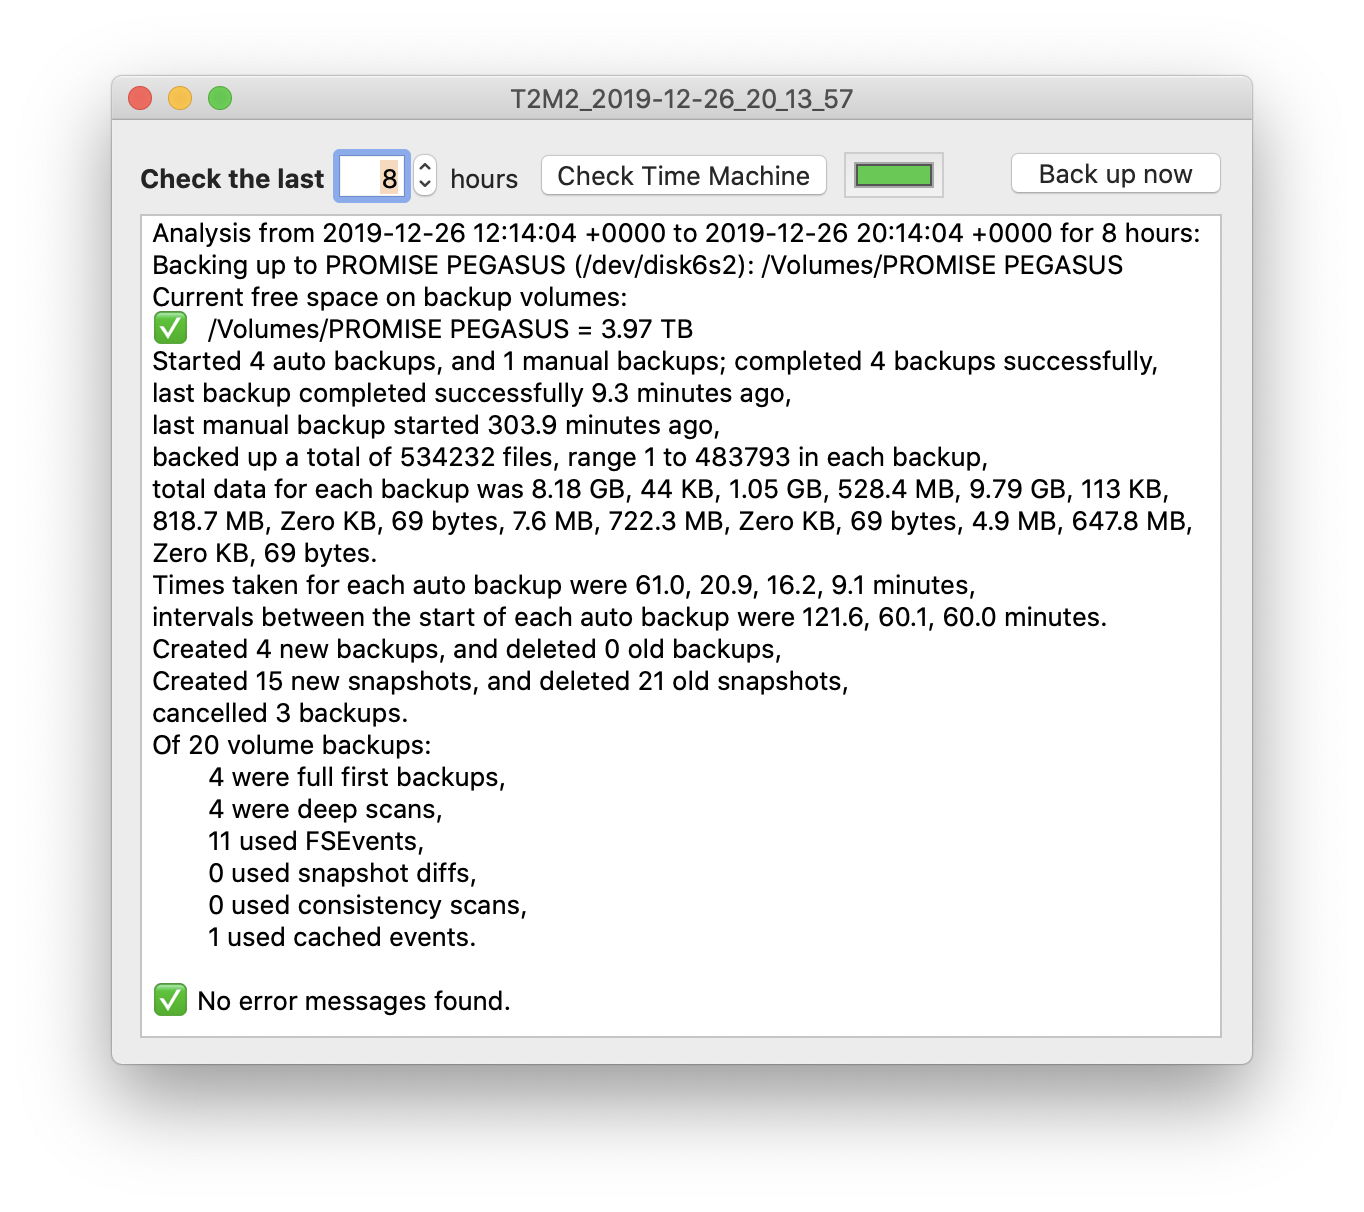Click the green checkmark beside PROMISE PEGASUS free space

click(170, 328)
